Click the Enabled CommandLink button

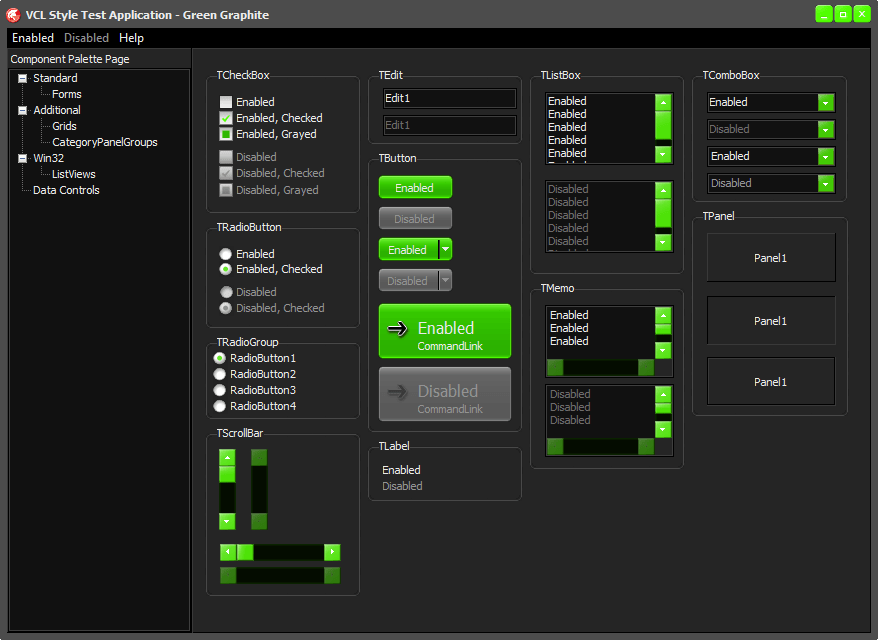point(445,331)
